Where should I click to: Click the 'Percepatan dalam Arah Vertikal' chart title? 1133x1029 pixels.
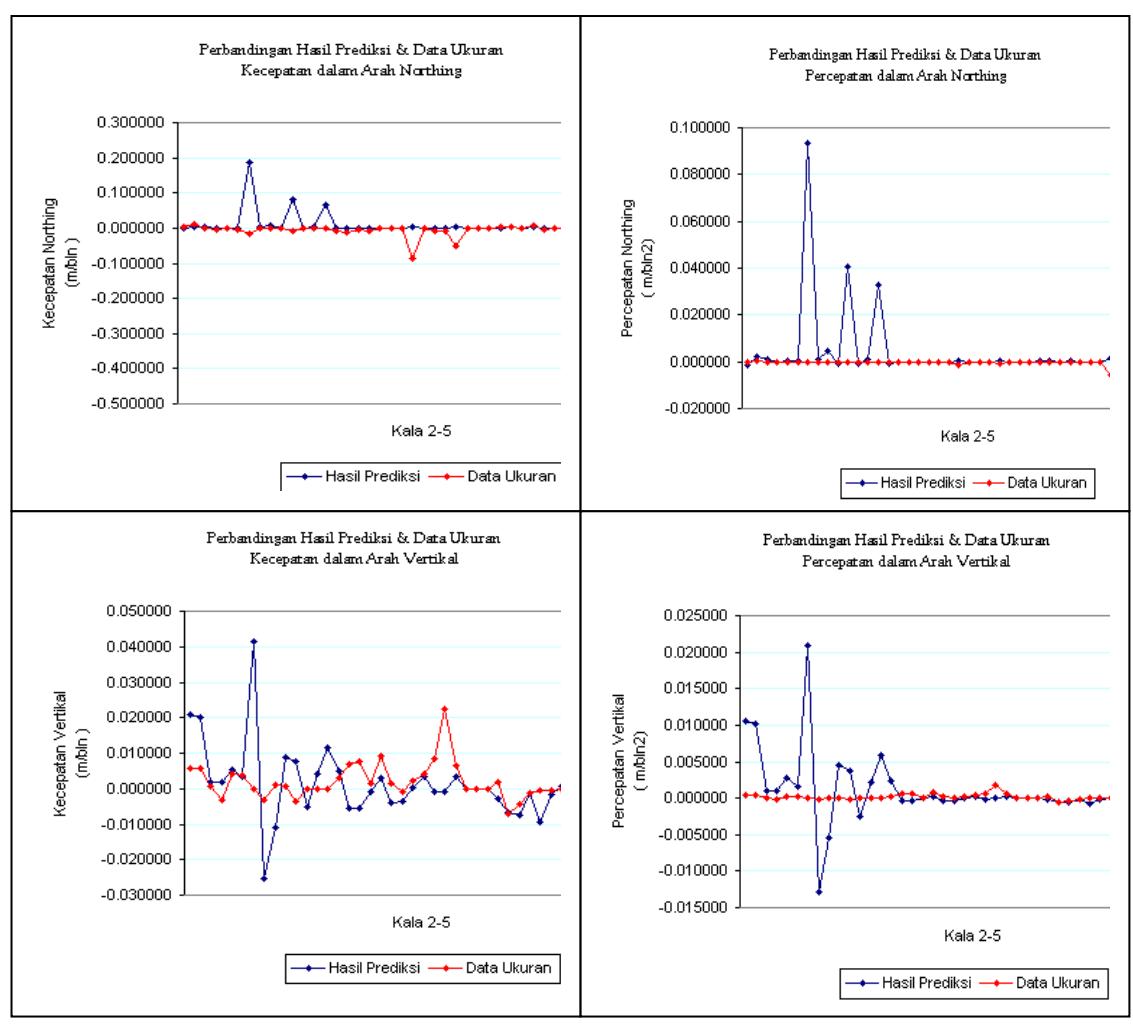click(x=905, y=561)
